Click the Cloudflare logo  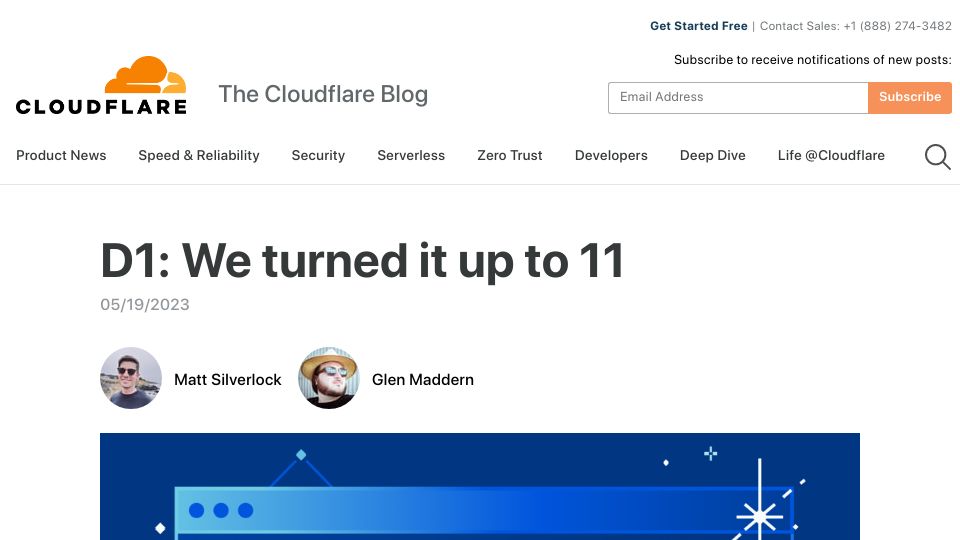pos(101,85)
